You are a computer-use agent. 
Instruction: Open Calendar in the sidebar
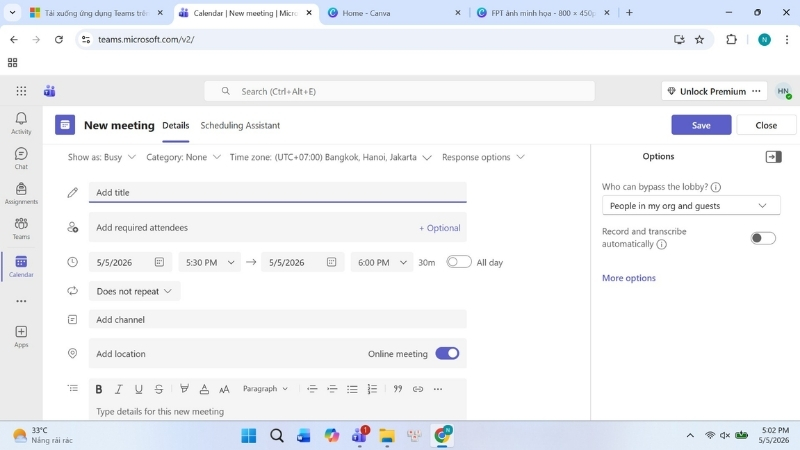coord(21,266)
